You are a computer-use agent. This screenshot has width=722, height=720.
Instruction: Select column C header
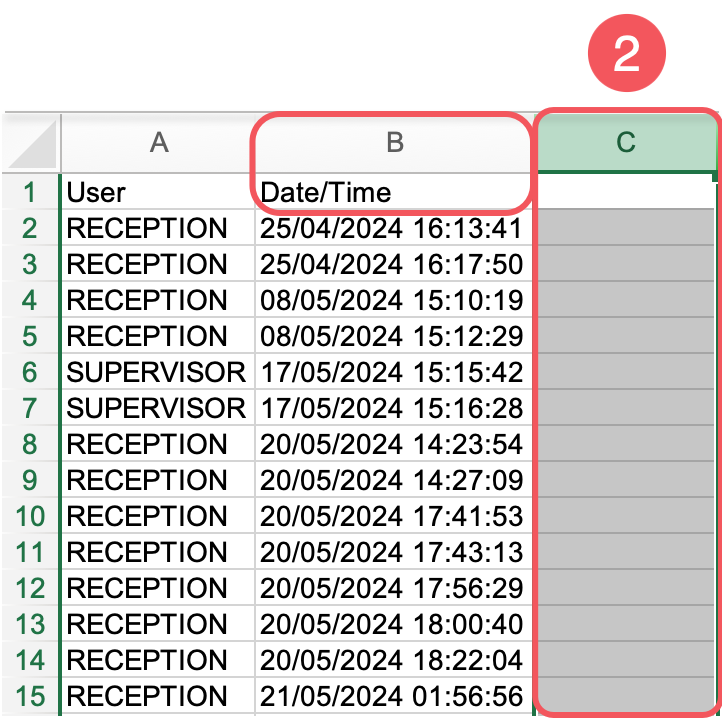click(x=626, y=143)
